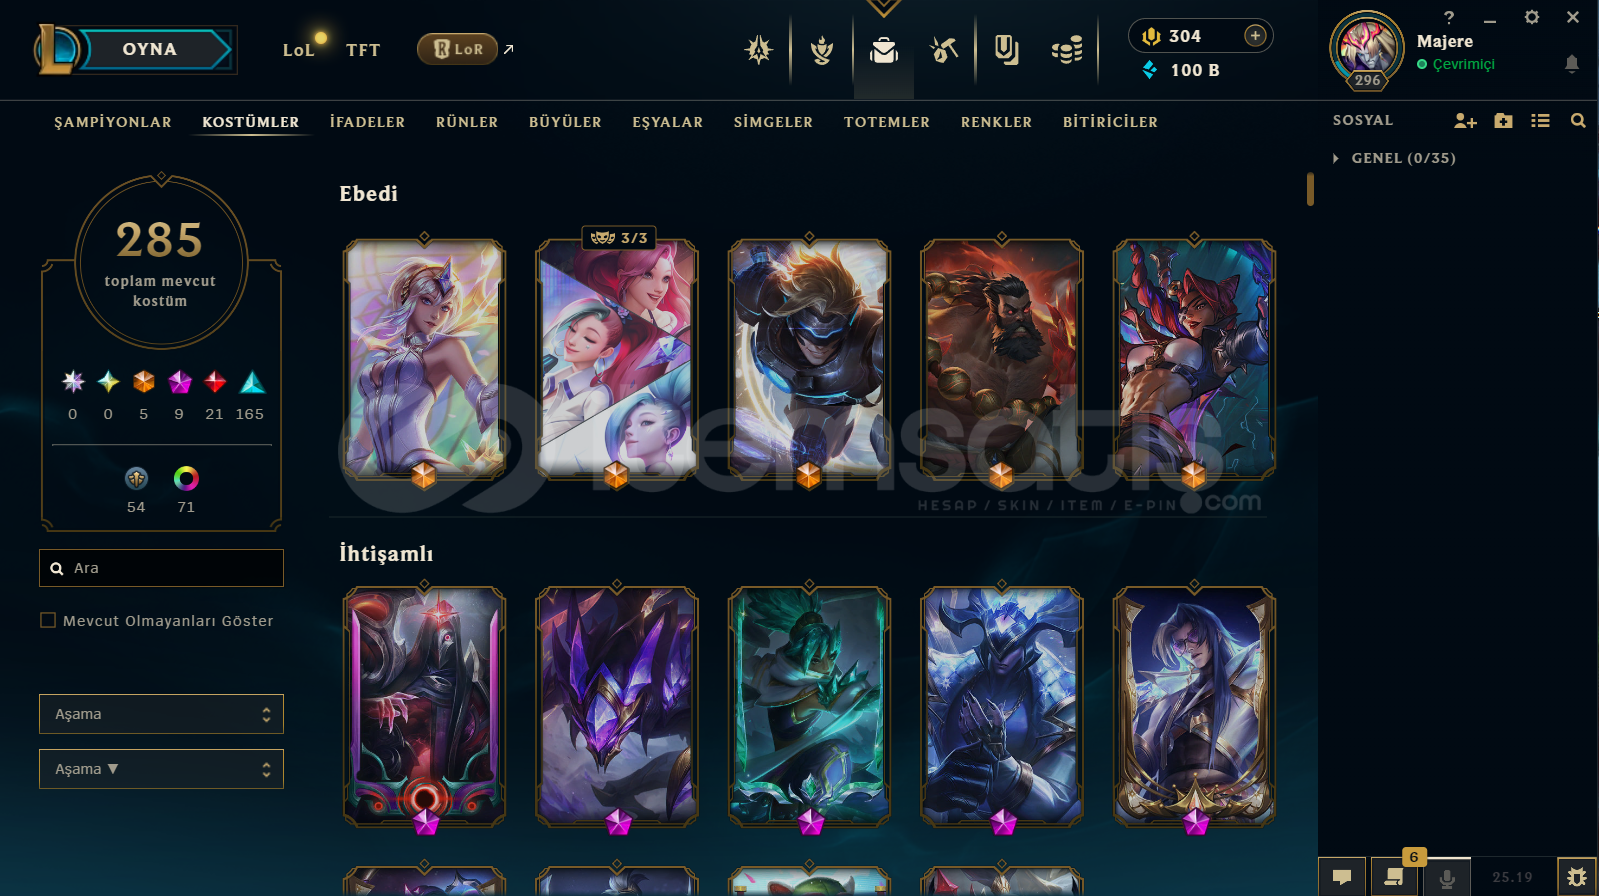Click the bug report icon
1599x896 pixels.
pyautogui.click(x=1577, y=877)
